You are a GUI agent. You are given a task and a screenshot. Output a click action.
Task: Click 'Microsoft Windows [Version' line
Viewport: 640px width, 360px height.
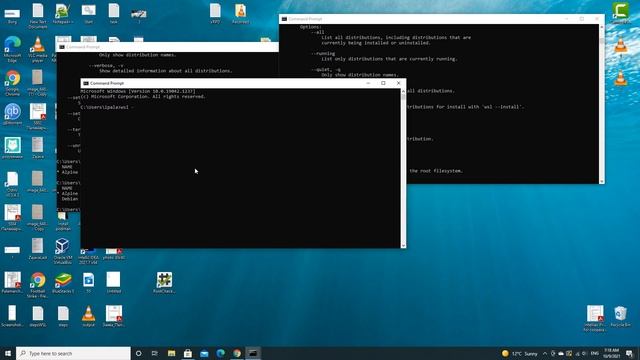[x=138, y=91]
